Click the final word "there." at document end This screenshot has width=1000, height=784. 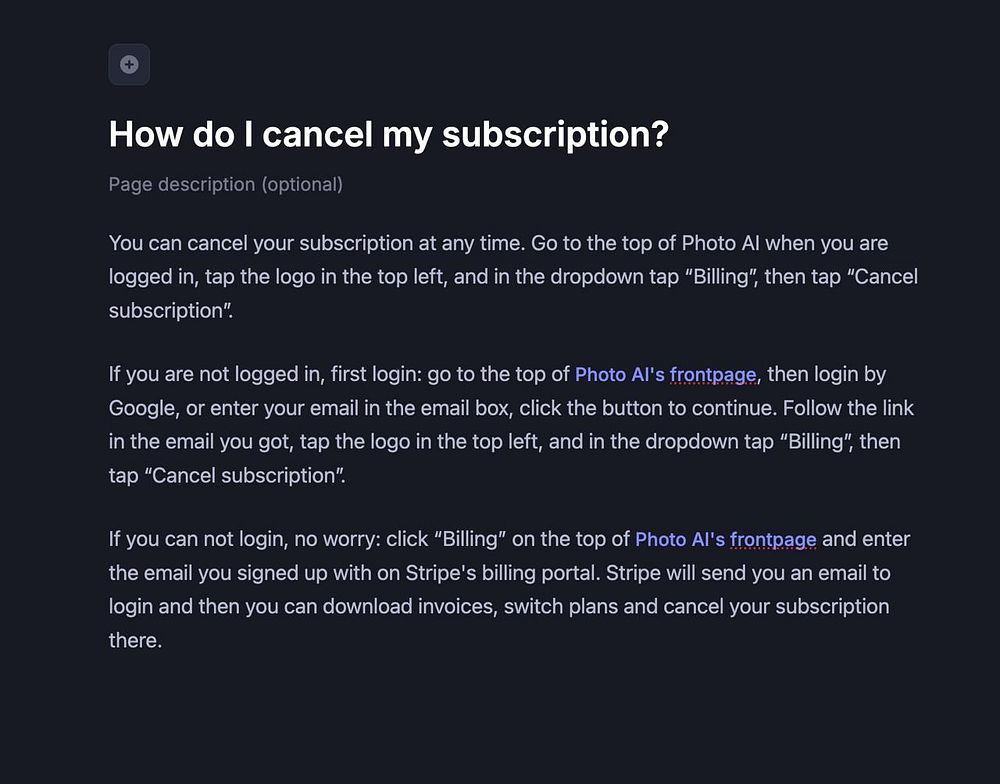[x=134, y=640]
